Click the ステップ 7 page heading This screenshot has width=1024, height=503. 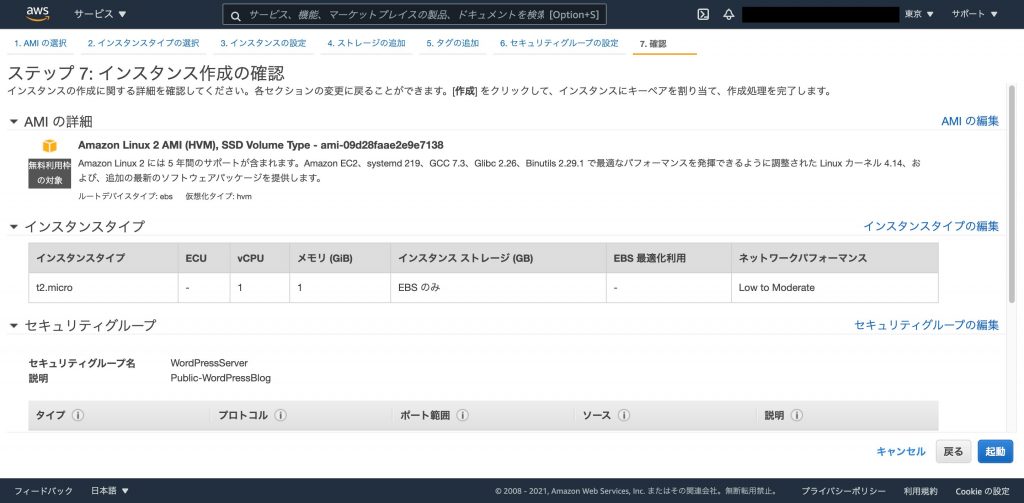(146, 73)
